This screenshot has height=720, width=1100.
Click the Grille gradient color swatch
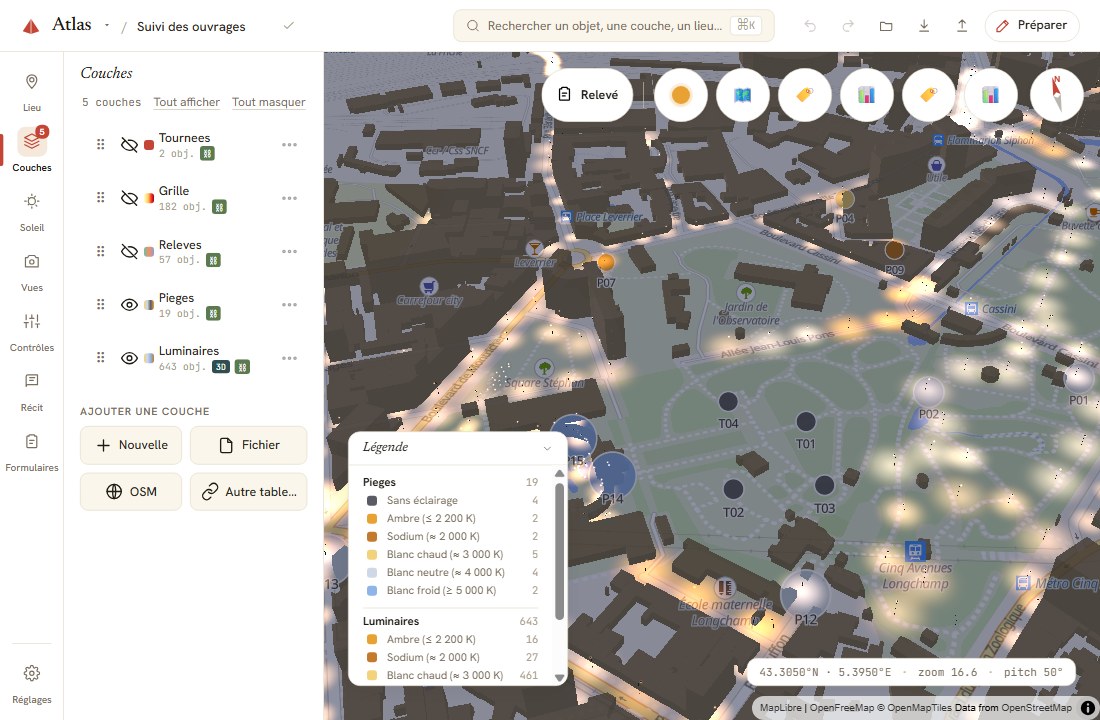pos(149,199)
